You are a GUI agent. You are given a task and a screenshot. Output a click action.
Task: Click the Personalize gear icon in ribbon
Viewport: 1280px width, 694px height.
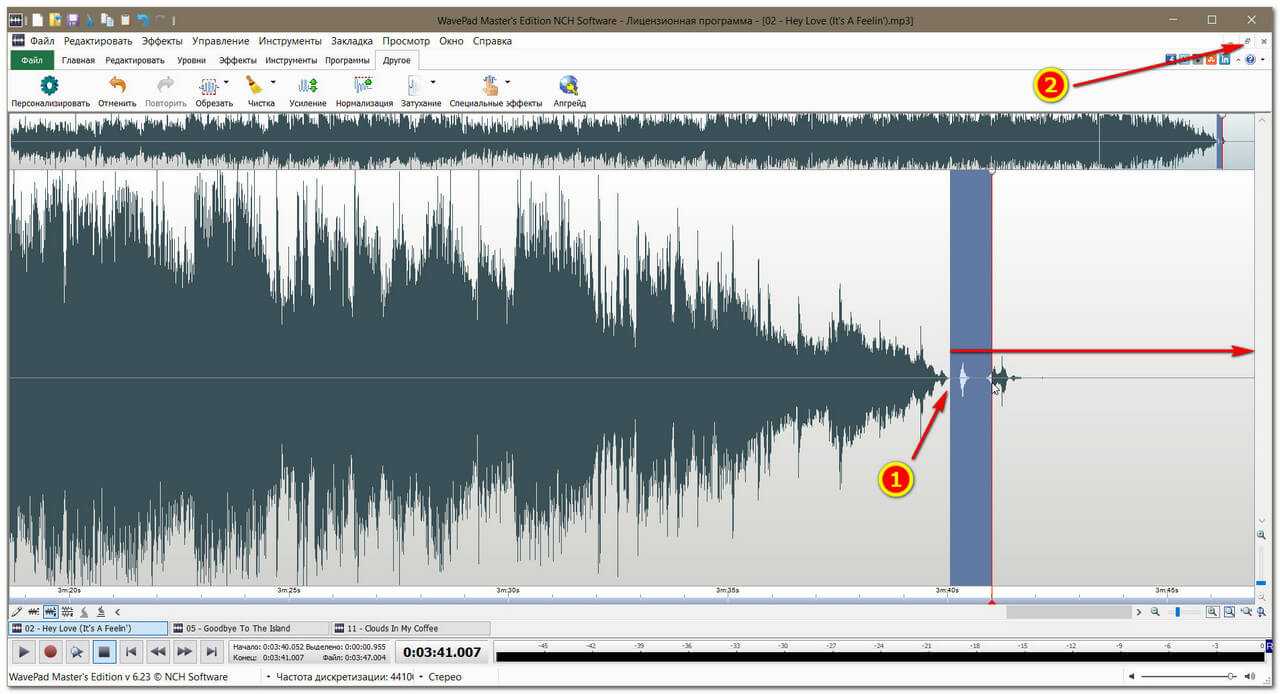point(49,85)
